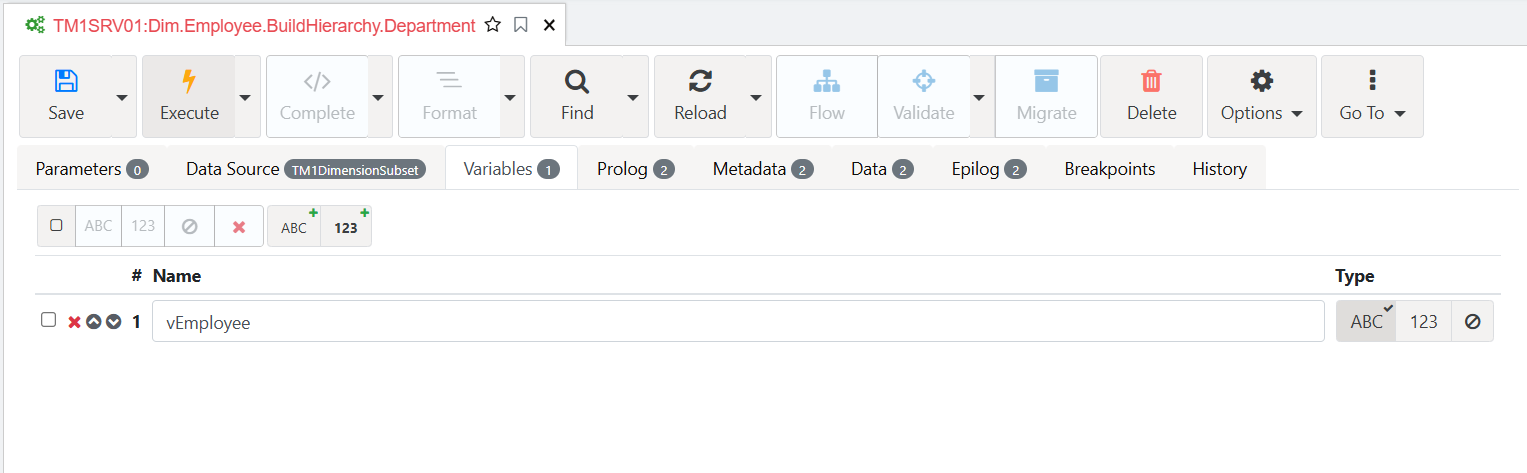
Task: Click the Migrate button
Action: point(1046,96)
